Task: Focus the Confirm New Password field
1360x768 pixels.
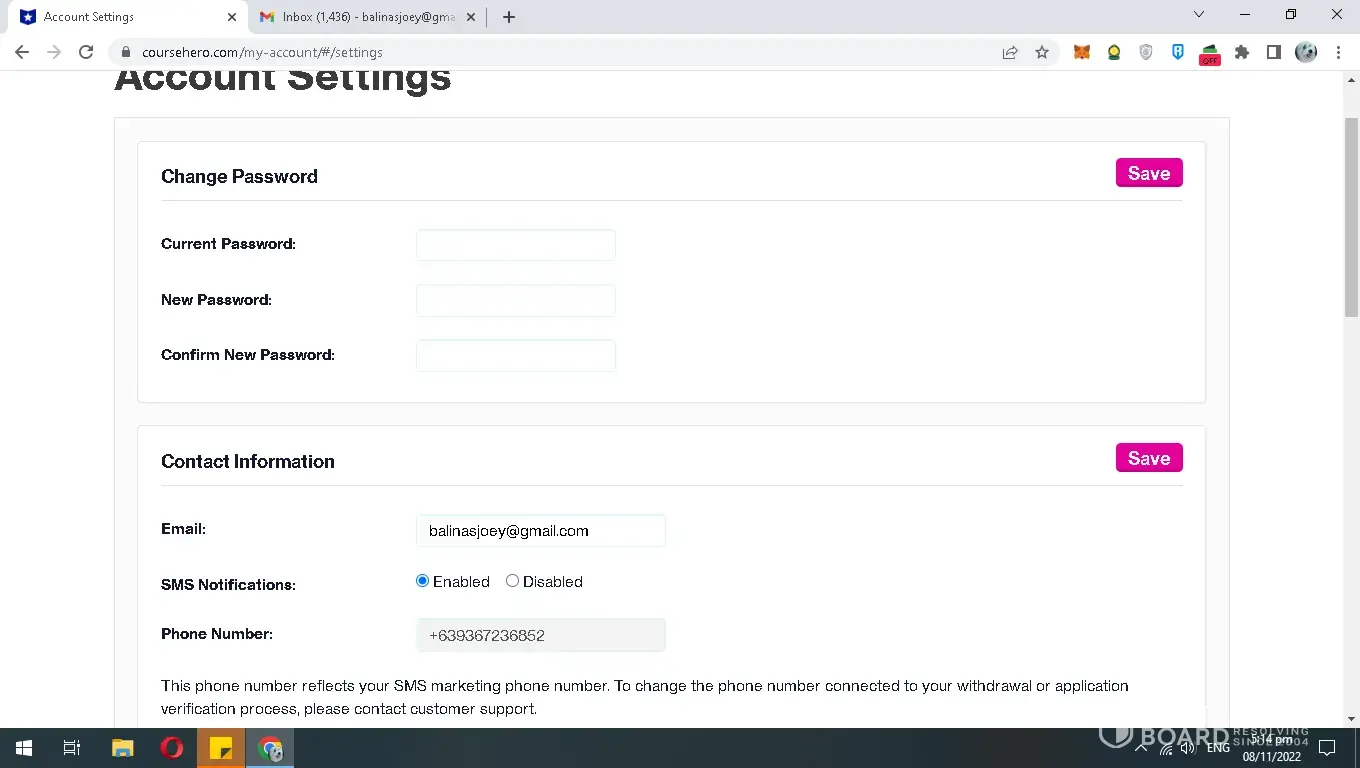Action: click(516, 356)
